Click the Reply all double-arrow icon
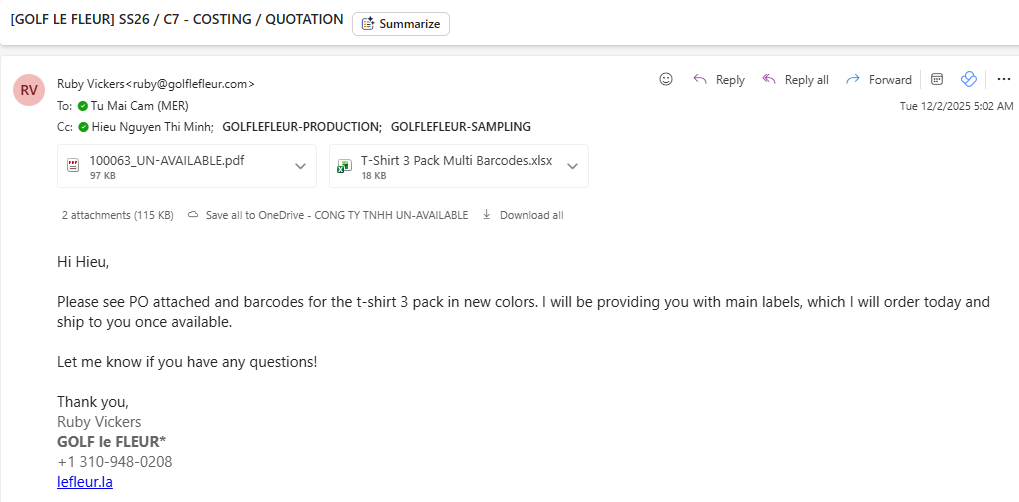The width and height of the screenshot is (1019, 502). point(769,80)
